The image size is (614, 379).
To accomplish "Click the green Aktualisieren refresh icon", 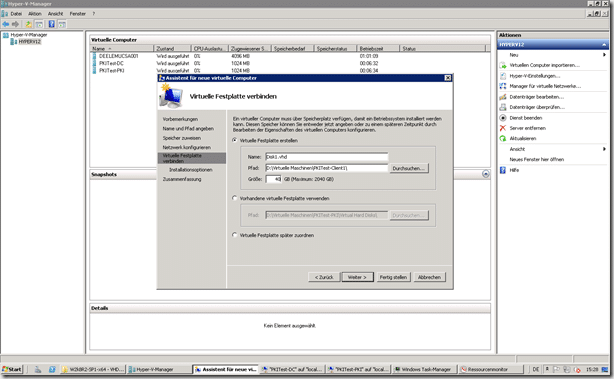I will pyautogui.click(x=503, y=139).
